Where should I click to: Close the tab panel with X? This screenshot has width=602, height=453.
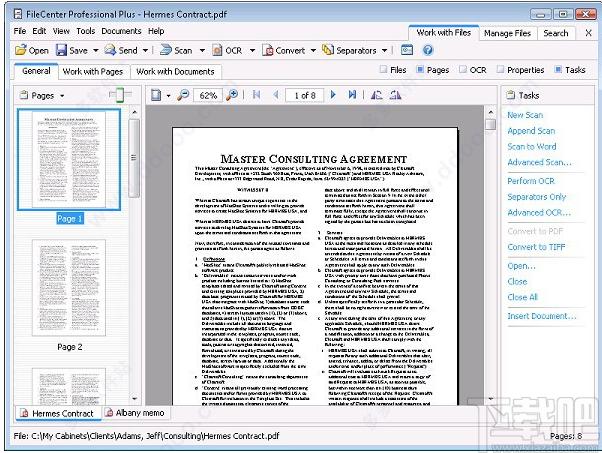[588, 33]
